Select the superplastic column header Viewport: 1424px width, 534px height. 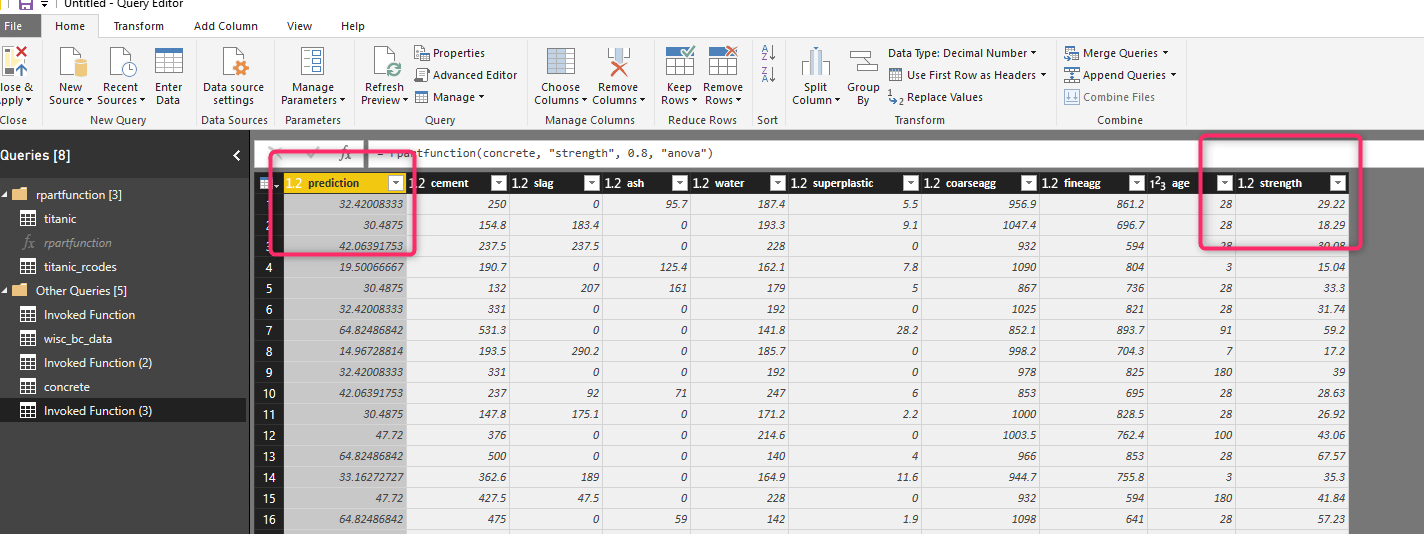pos(853,183)
